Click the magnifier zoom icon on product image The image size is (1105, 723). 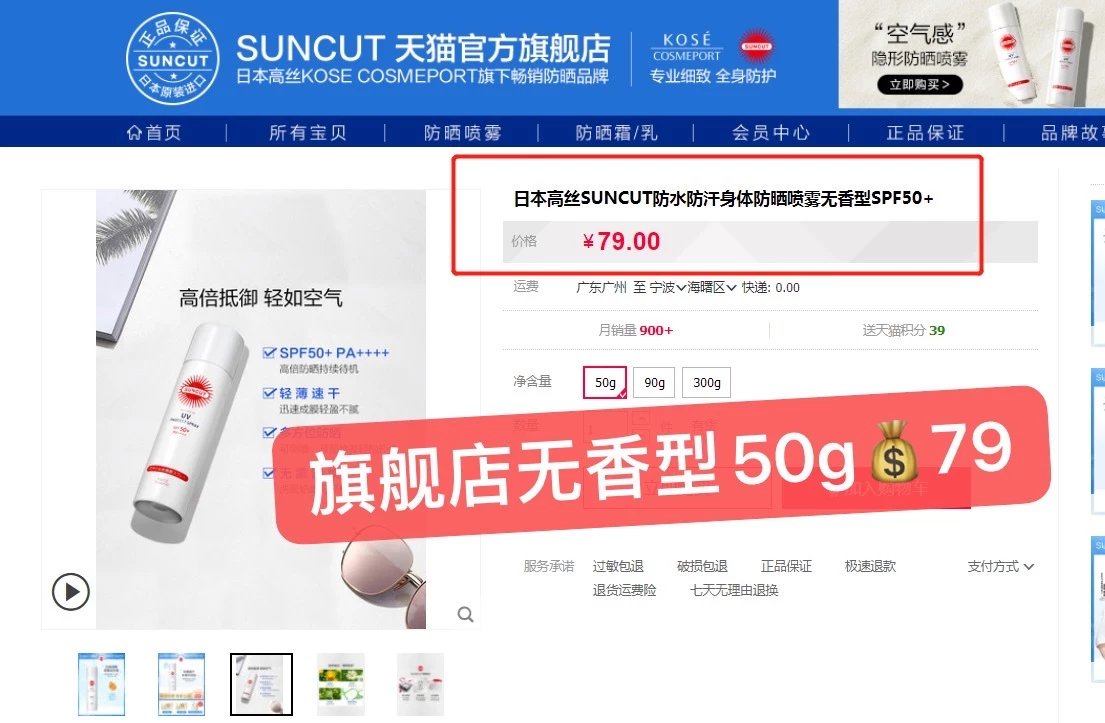coord(465,614)
